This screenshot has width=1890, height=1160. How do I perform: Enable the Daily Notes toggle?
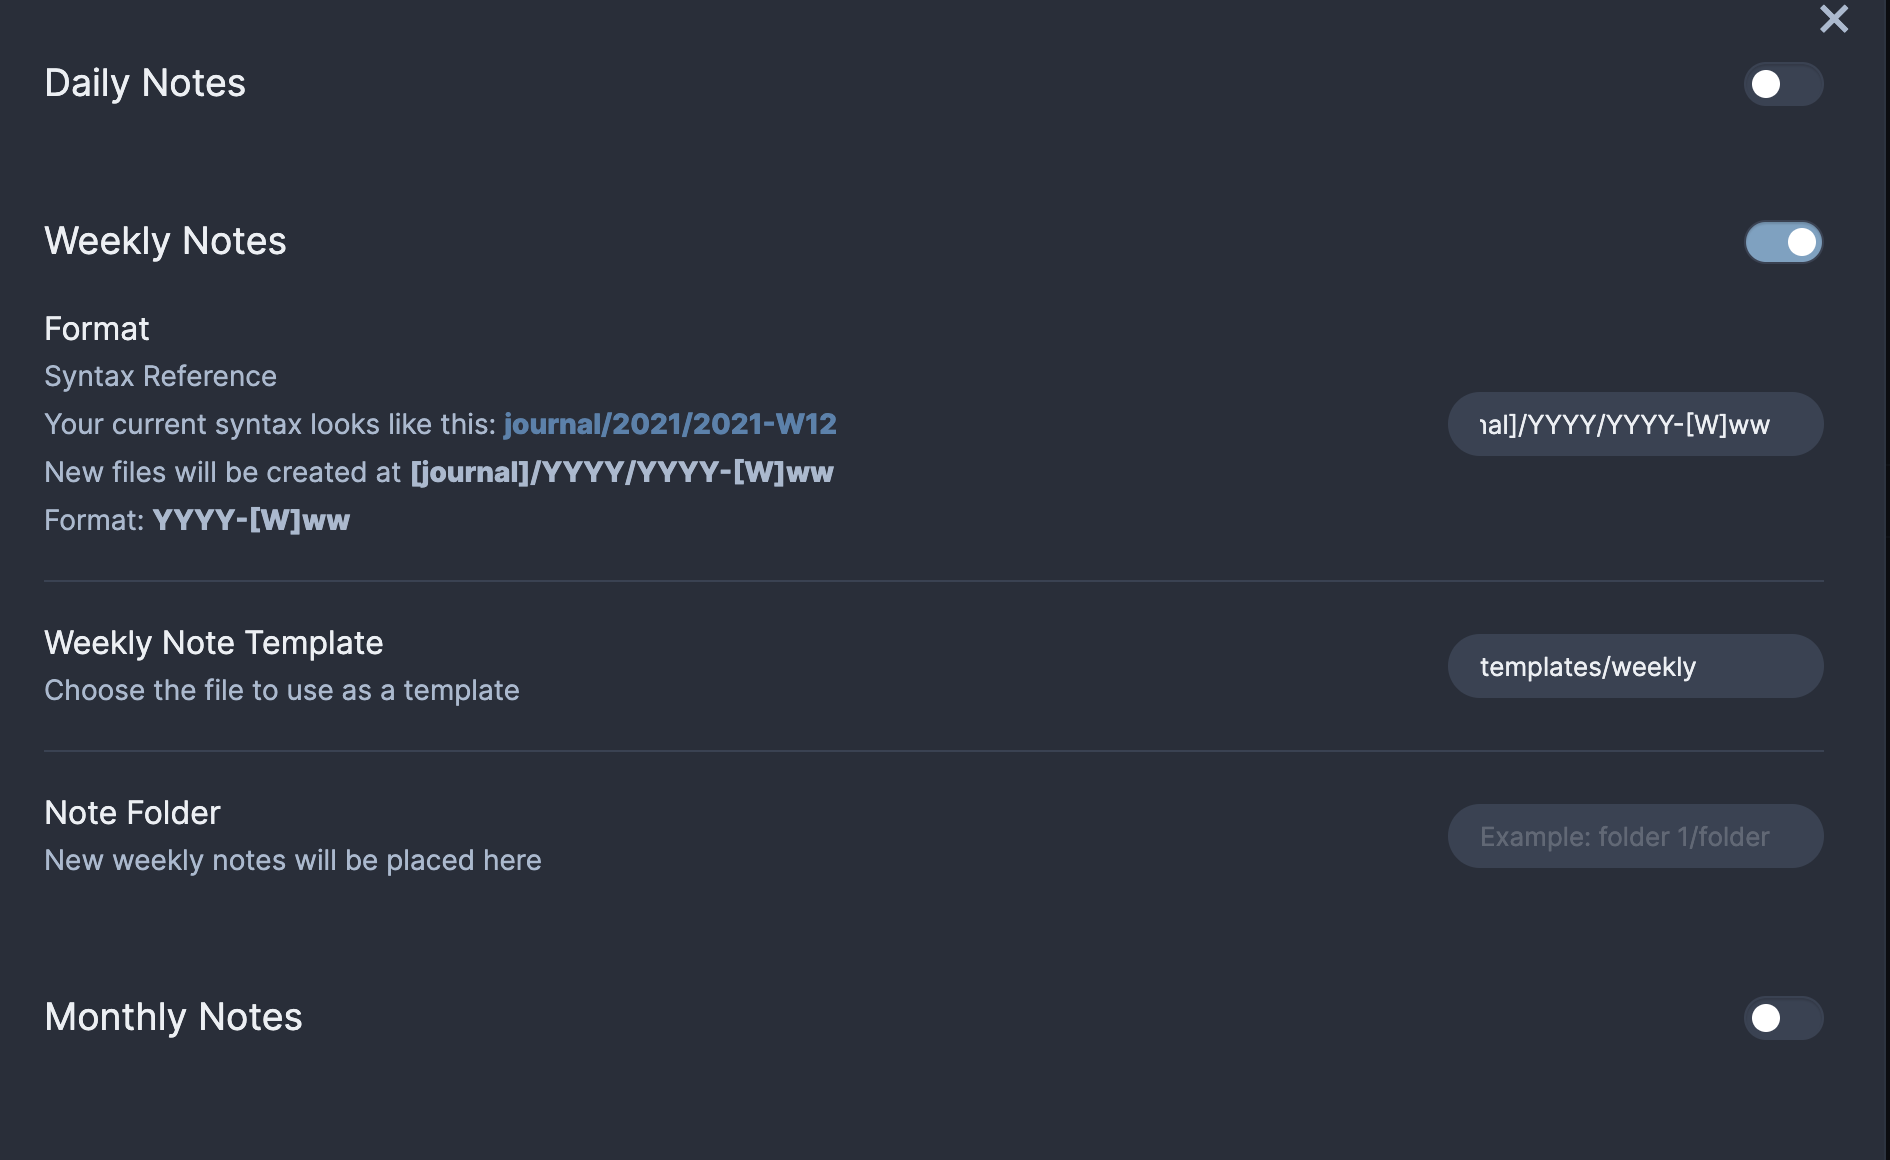point(1783,84)
